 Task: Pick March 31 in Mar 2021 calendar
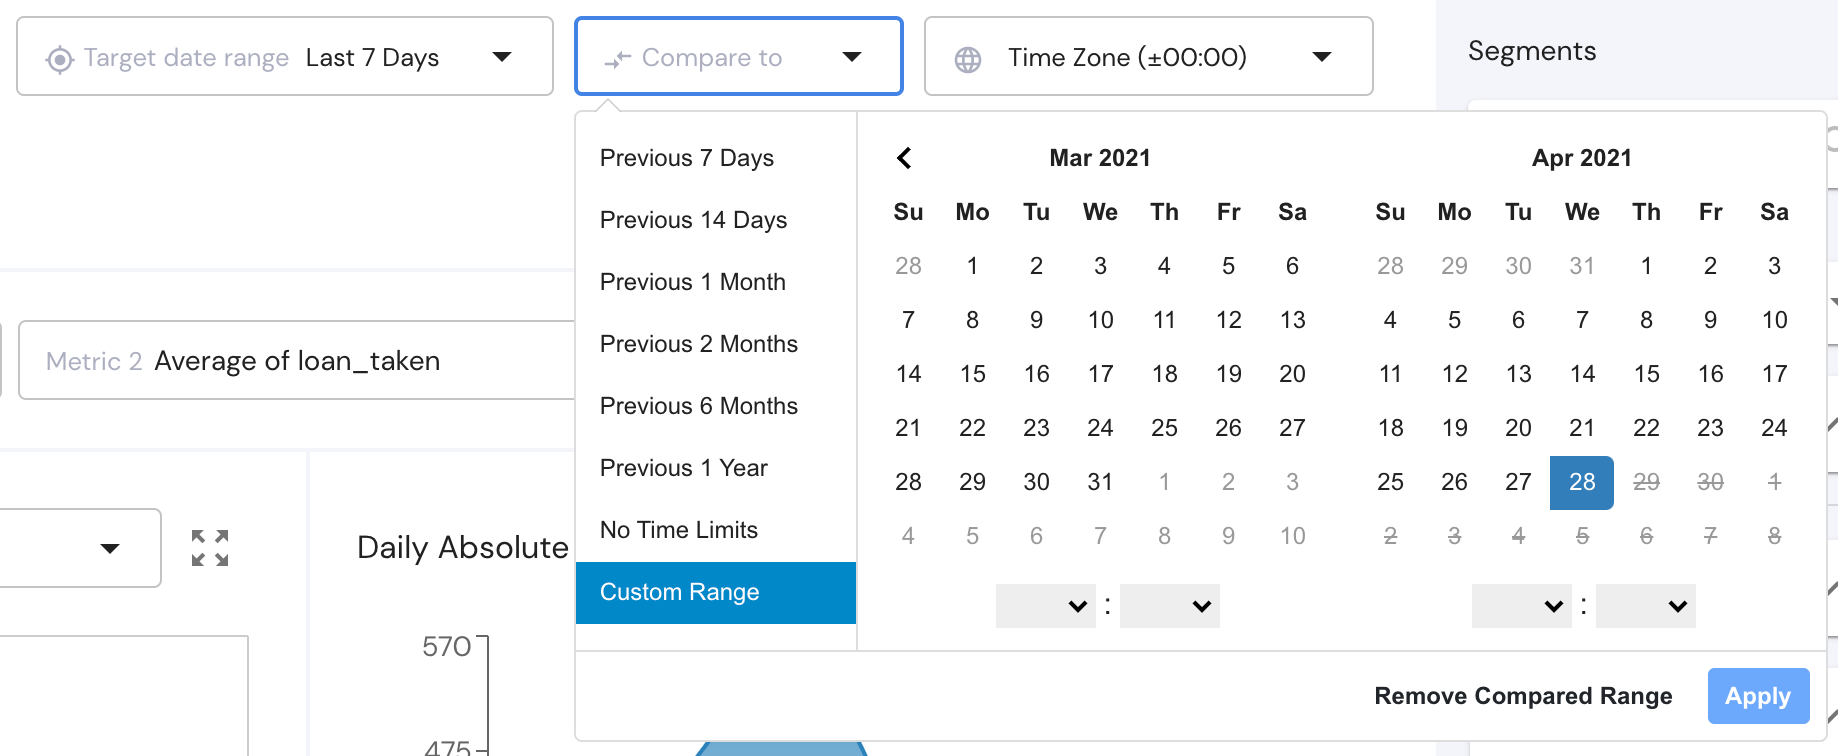[x=1100, y=482]
